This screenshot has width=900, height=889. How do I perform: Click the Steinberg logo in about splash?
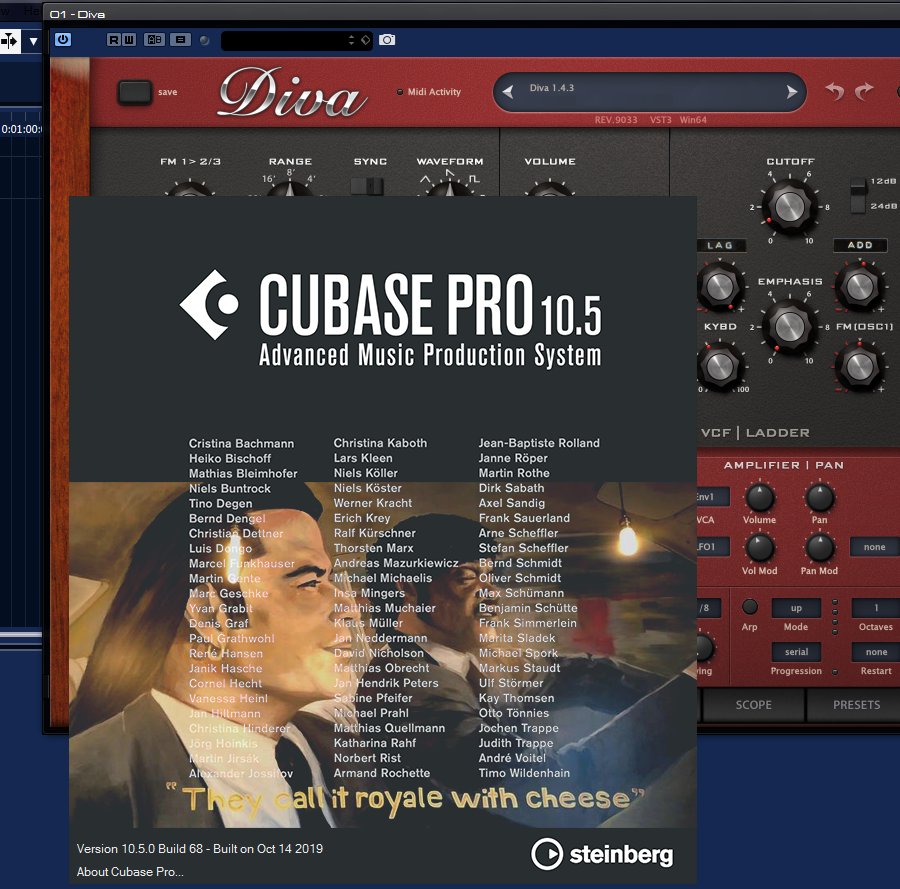[x=602, y=854]
